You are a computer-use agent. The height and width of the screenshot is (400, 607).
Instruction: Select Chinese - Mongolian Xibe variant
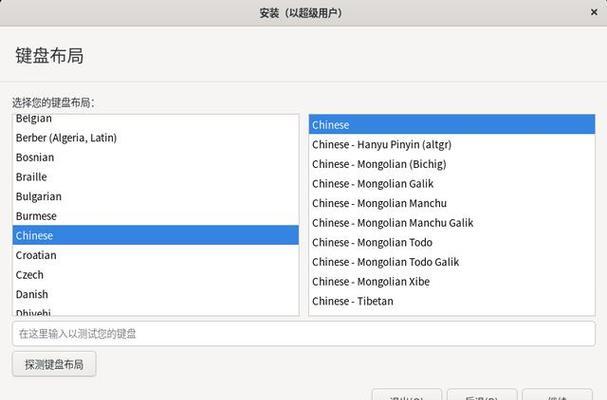pyautogui.click(x=452, y=282)
